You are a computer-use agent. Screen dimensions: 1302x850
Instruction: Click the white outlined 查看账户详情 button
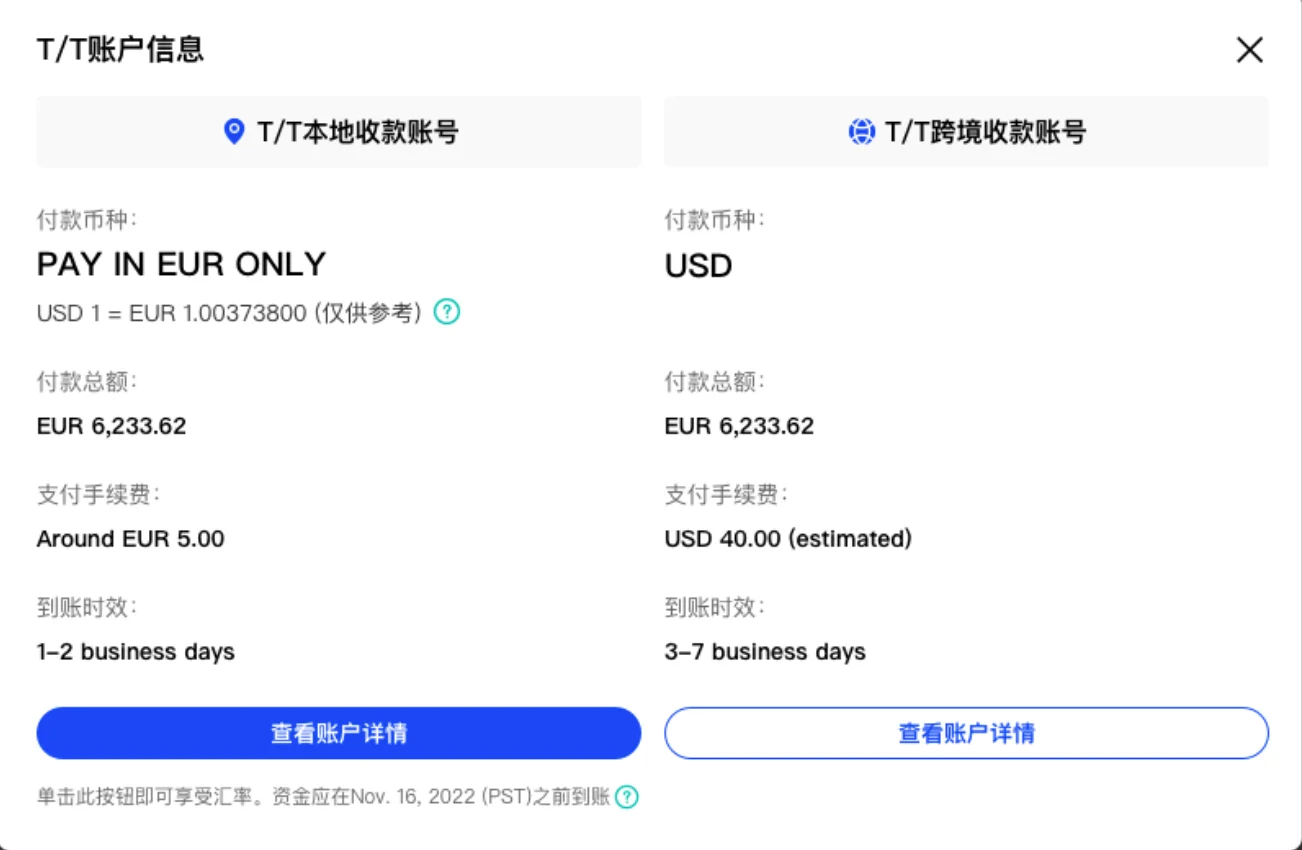(x=966, y=733)
